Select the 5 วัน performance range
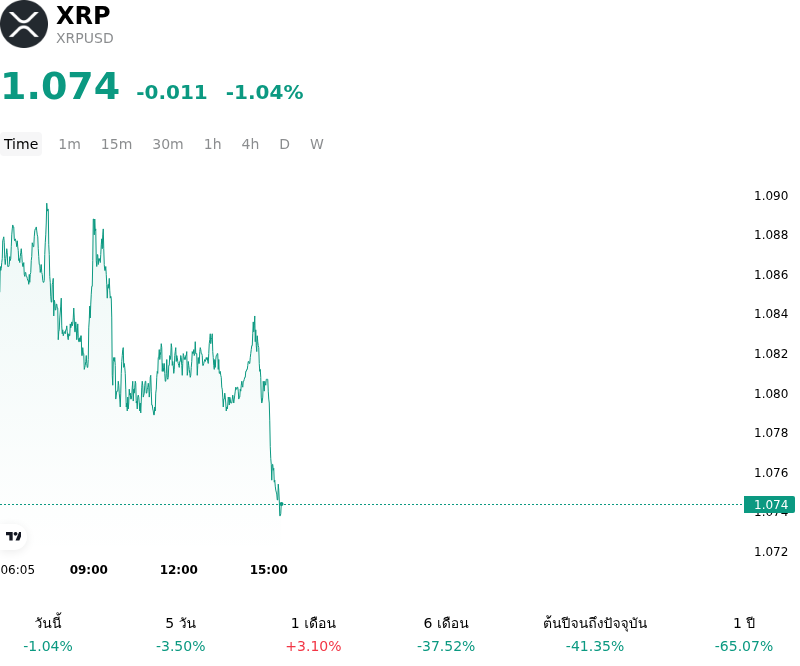Image resolution: width=800 pixels, height=666 pixels. (x=181, y=634)
